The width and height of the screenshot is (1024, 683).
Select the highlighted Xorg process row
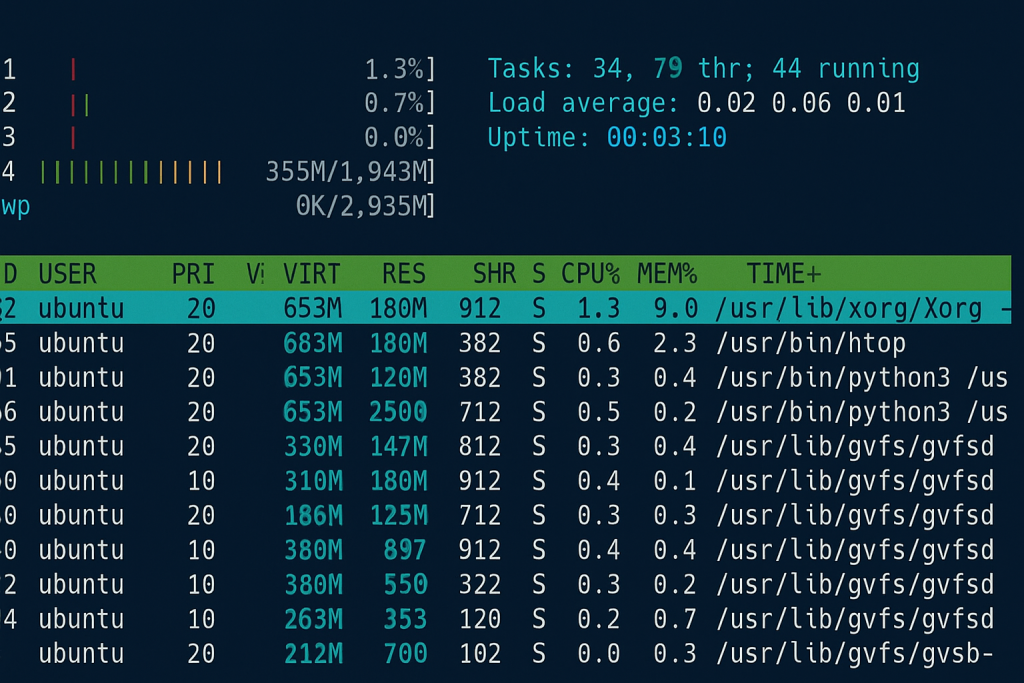click(x=400, y=308)
